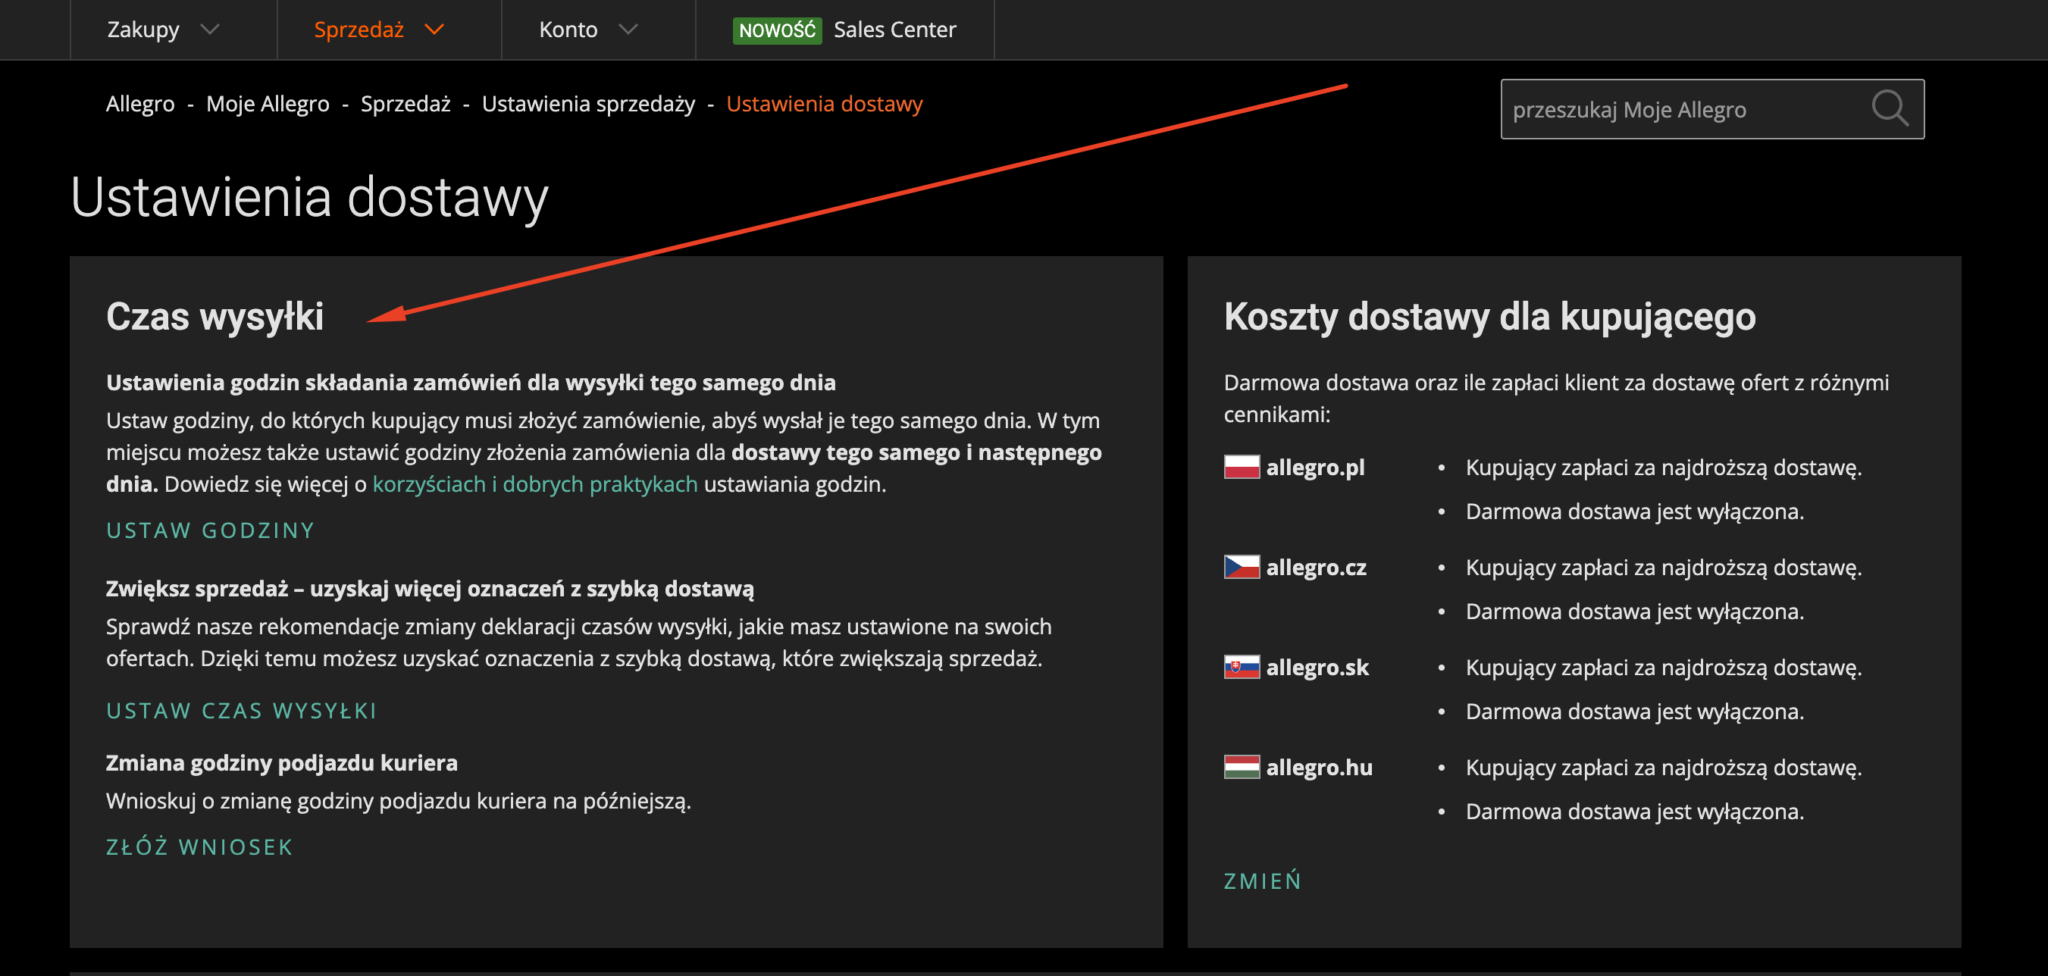Open 'korzyściach i dobrych praktykach' link

[535, 484]
